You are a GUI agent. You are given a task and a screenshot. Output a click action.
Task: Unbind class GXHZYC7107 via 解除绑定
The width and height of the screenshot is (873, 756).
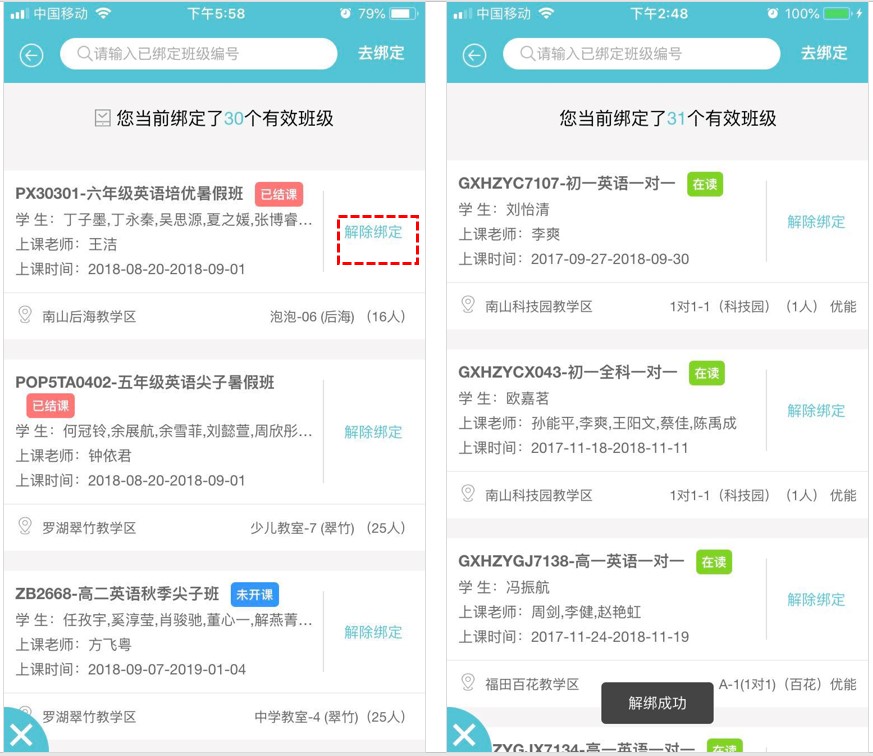point(816,222)
